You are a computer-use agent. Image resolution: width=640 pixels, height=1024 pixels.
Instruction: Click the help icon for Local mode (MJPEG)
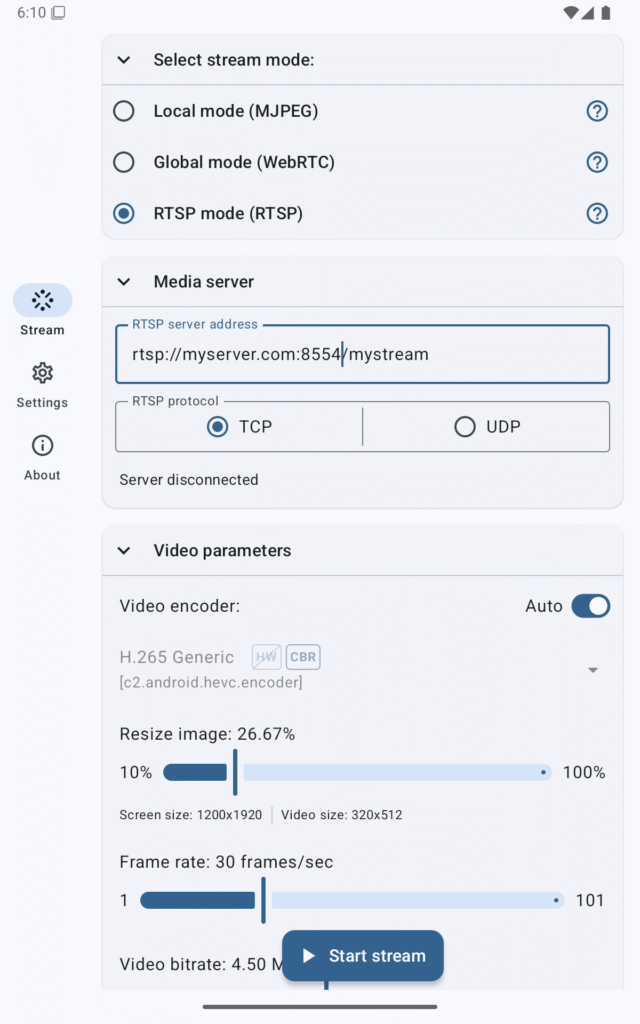(x=597, y=111)
